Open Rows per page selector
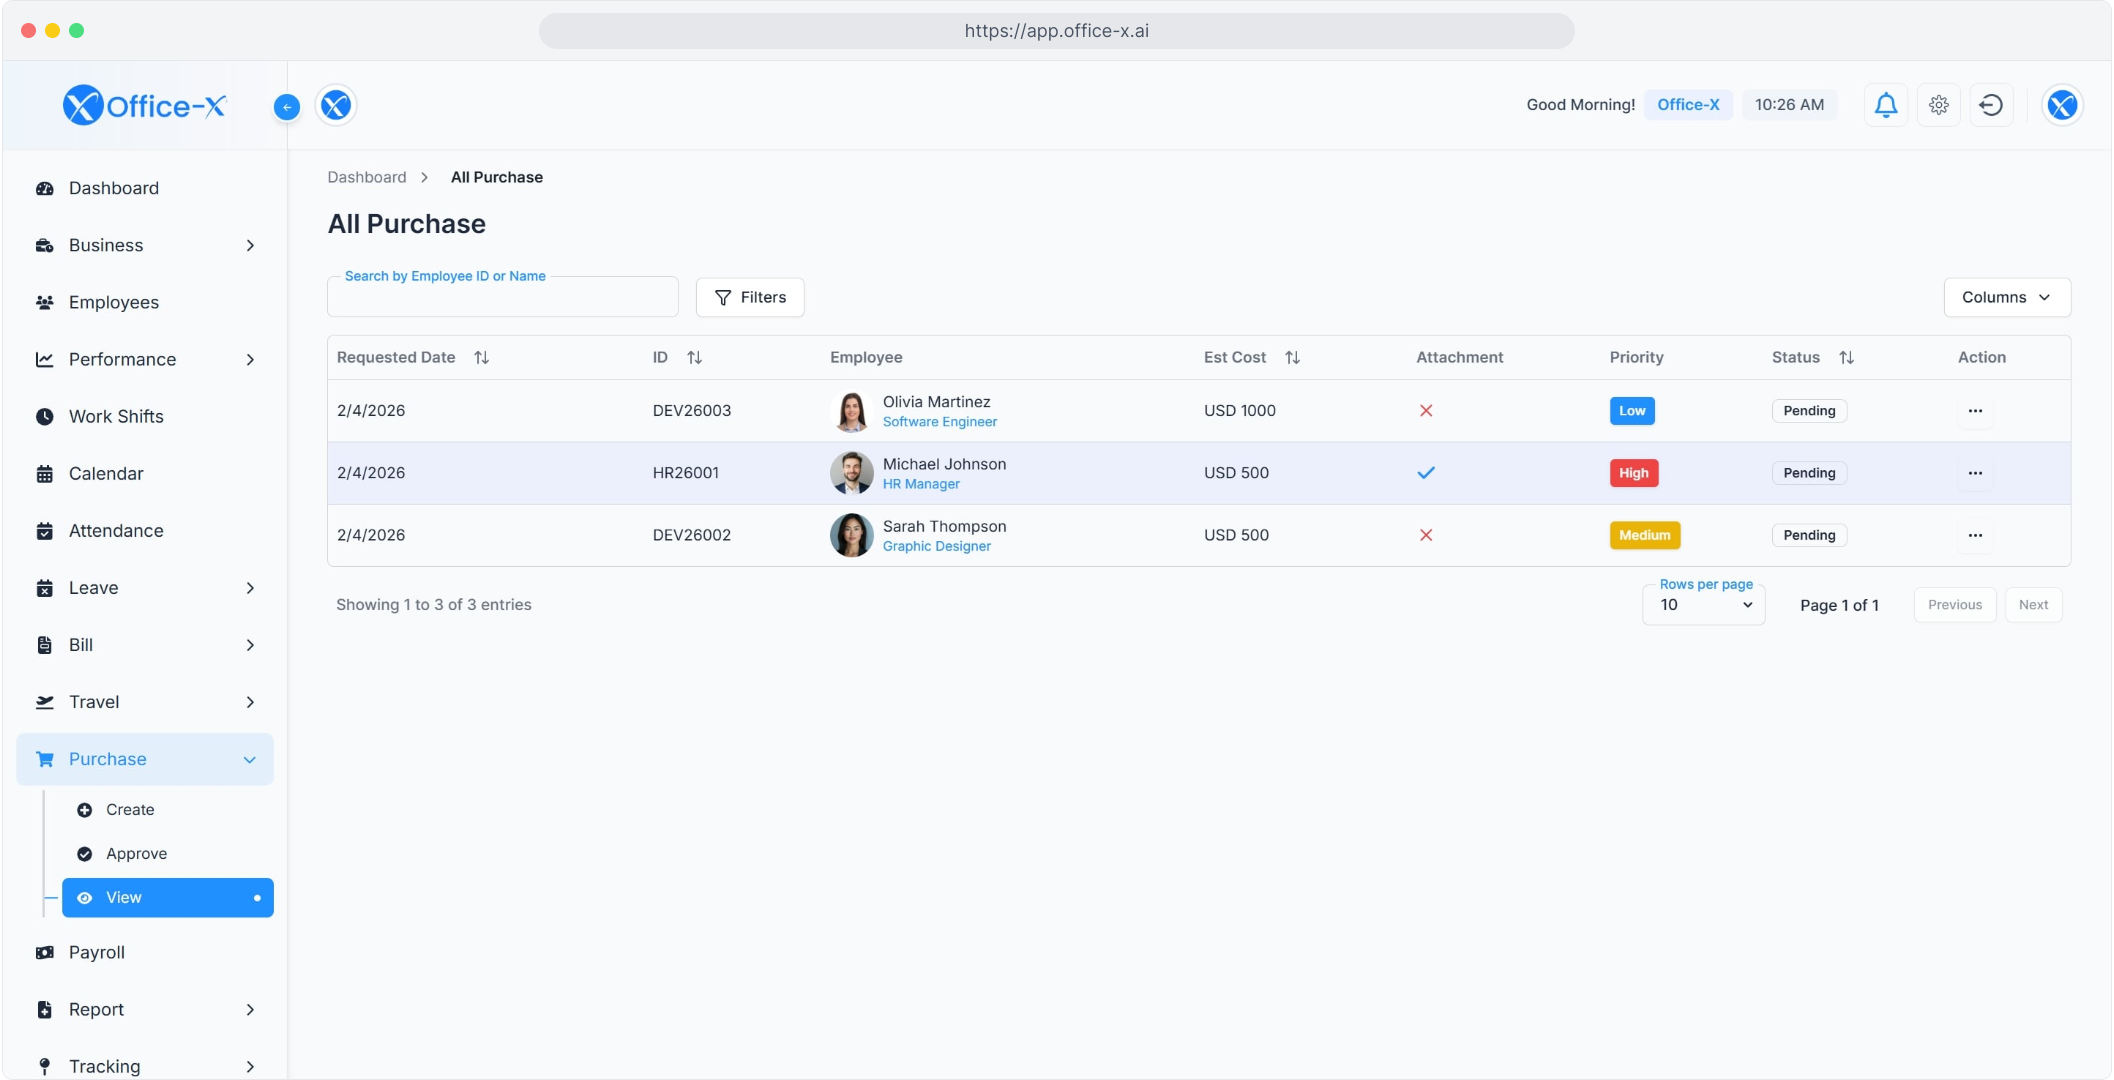Screen dimensions: 2114x1080 pos(1704,605)
